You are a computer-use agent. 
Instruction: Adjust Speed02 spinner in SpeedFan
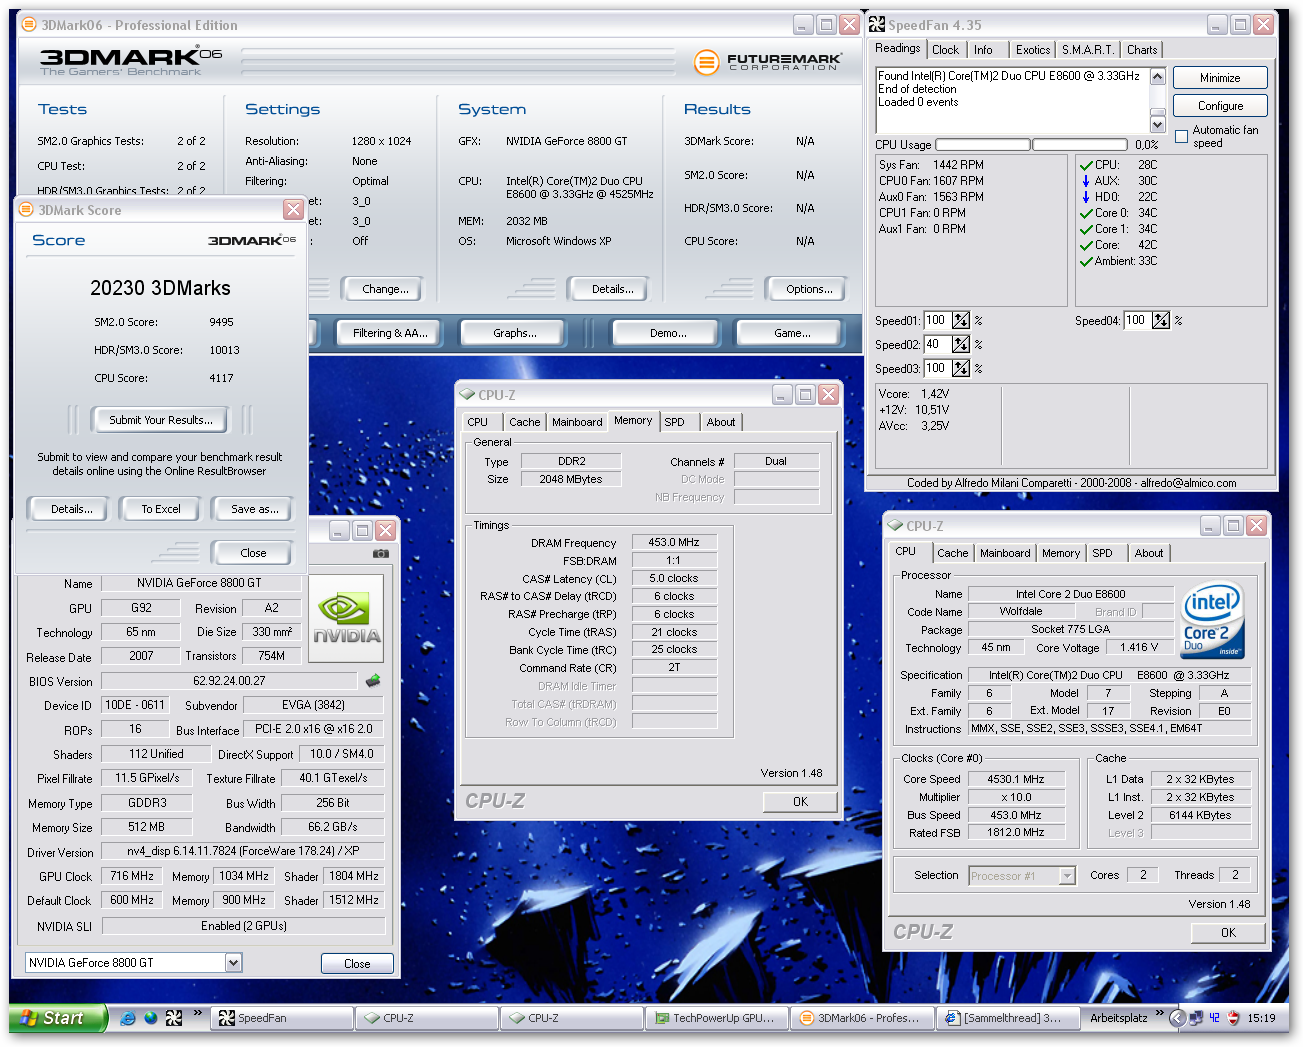tap(961, 344)
